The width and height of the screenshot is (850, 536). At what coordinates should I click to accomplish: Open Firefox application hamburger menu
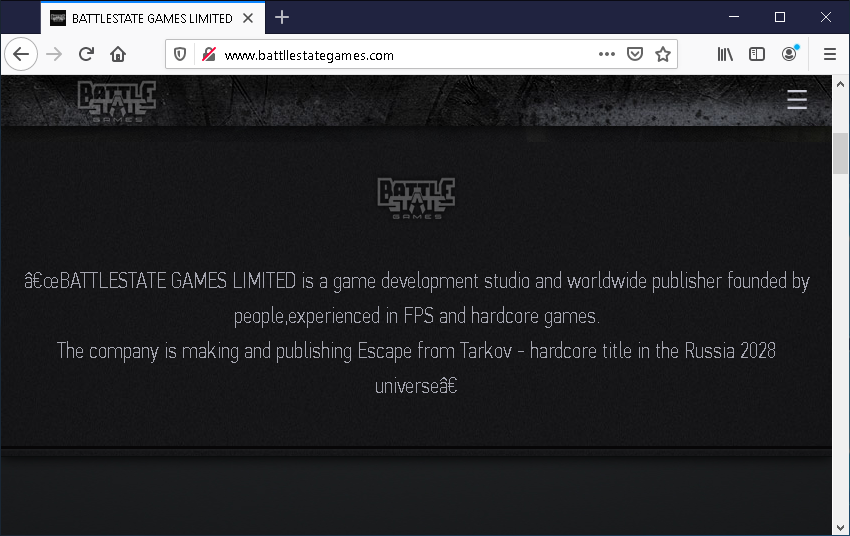829,55
